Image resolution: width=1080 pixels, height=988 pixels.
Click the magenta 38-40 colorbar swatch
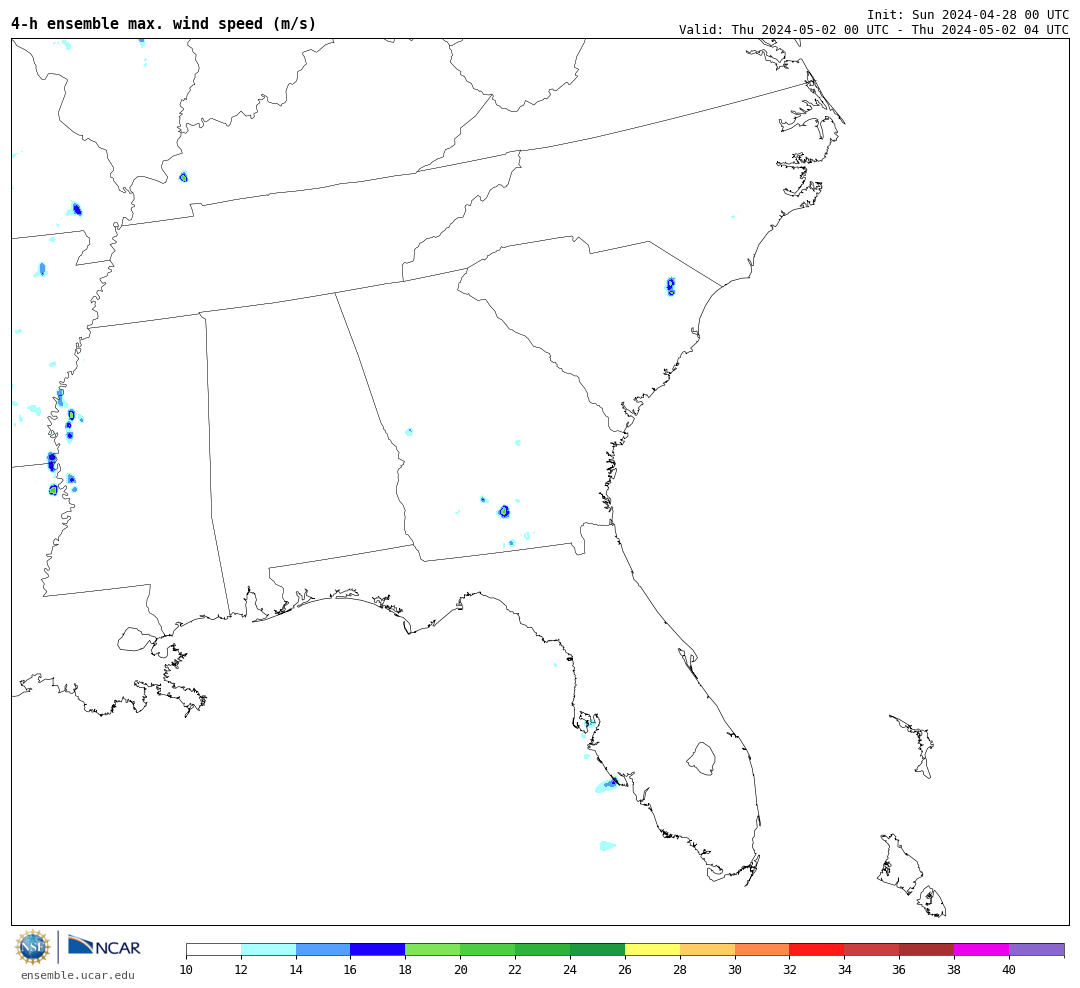982,949
